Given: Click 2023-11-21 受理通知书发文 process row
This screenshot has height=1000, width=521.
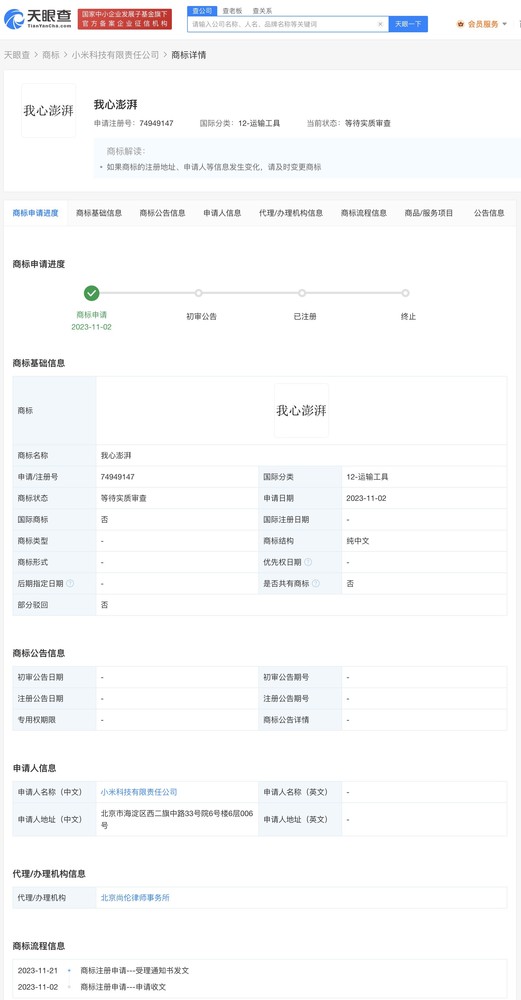Looking at the screenshot, I should point(103,971).
